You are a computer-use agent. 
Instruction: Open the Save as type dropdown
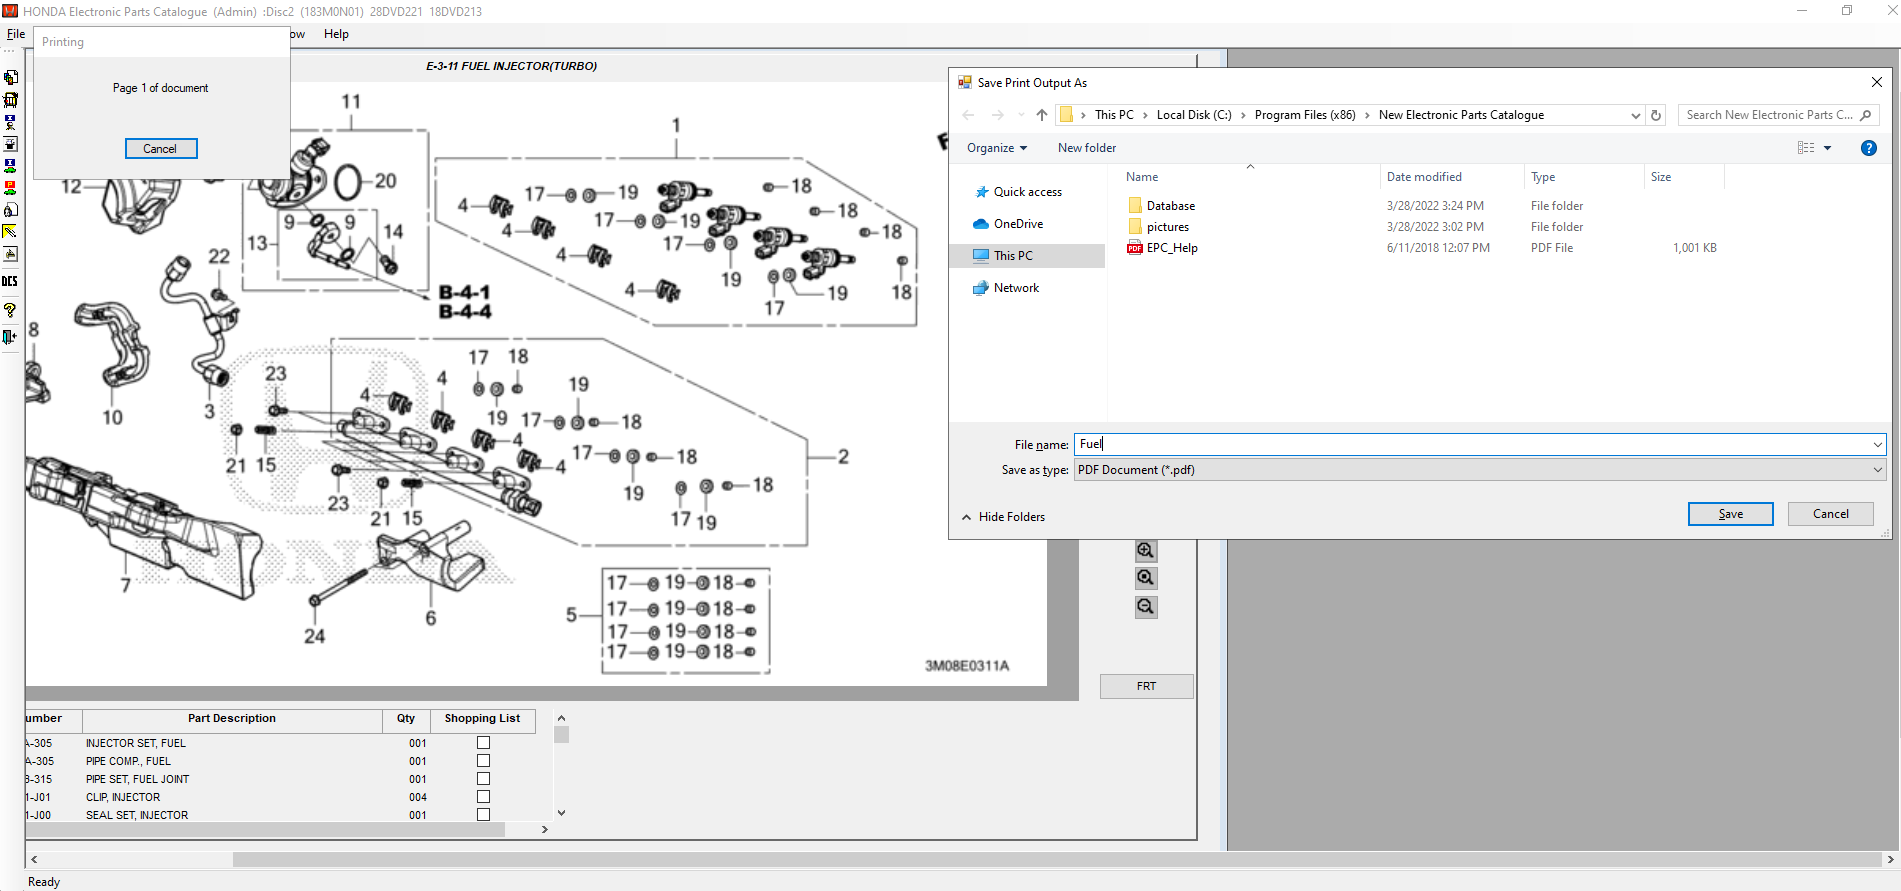coord(1478,470)
